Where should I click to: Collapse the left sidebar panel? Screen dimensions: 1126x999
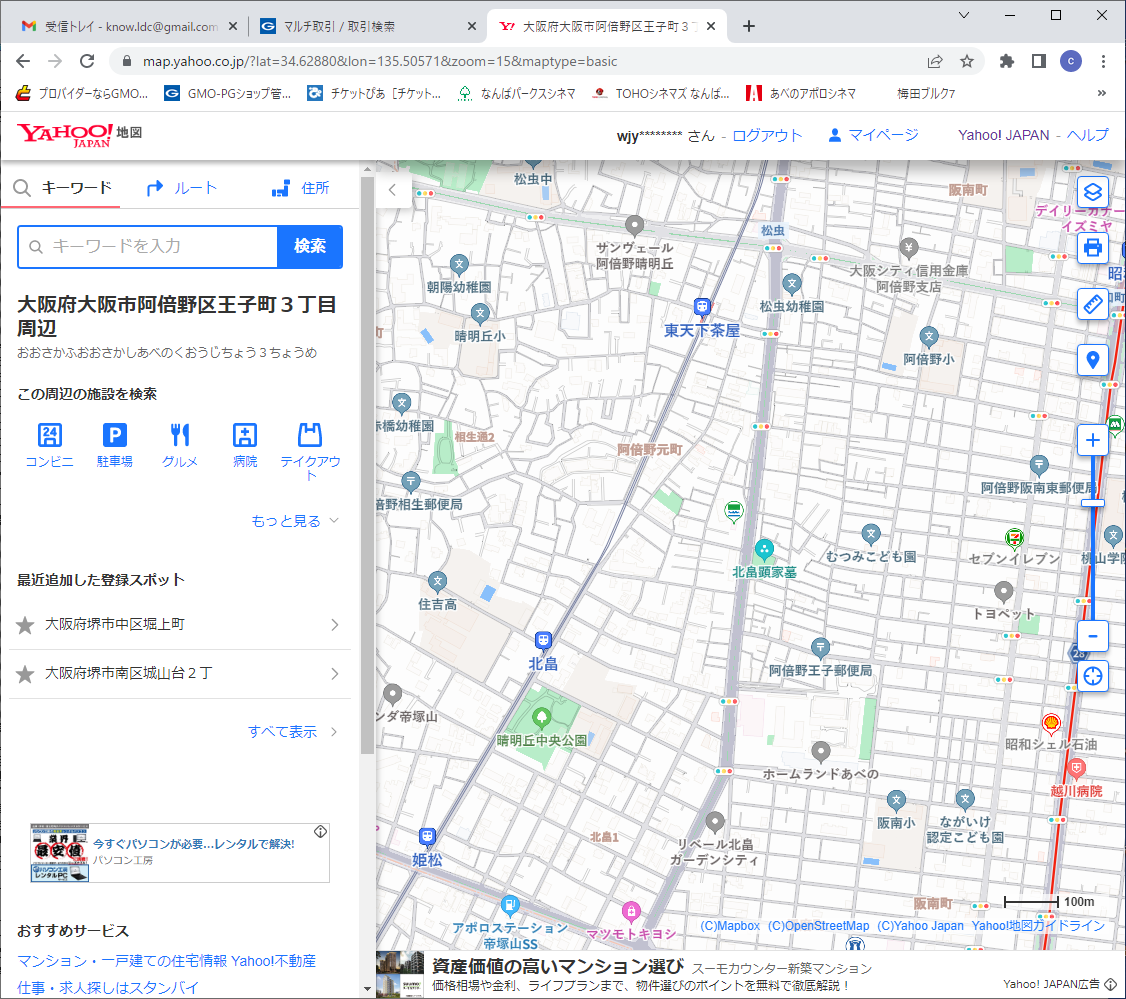(393, 189)
